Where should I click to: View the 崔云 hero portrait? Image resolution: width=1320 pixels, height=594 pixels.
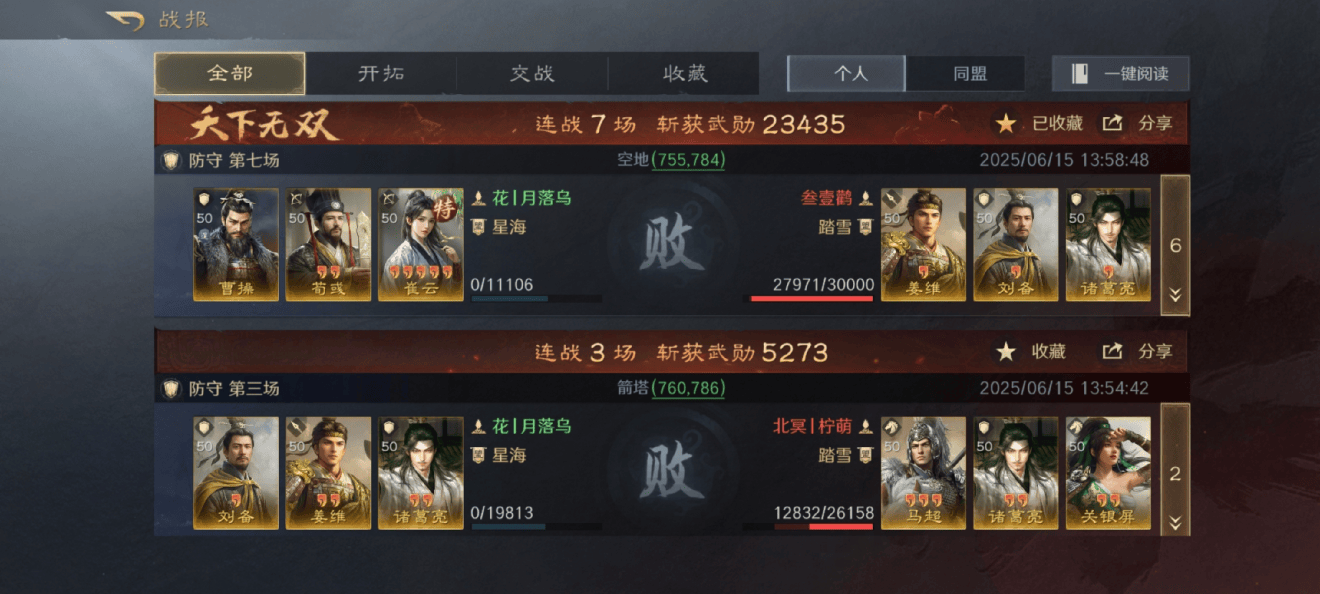pyautogui.click(x=421, y=245)
